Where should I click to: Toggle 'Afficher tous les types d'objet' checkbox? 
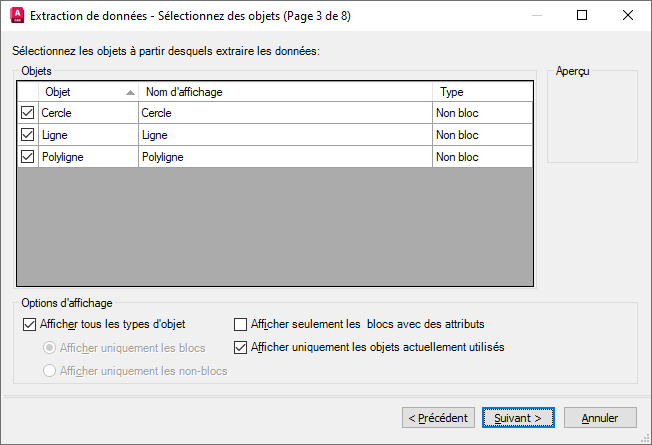point(28,324)
